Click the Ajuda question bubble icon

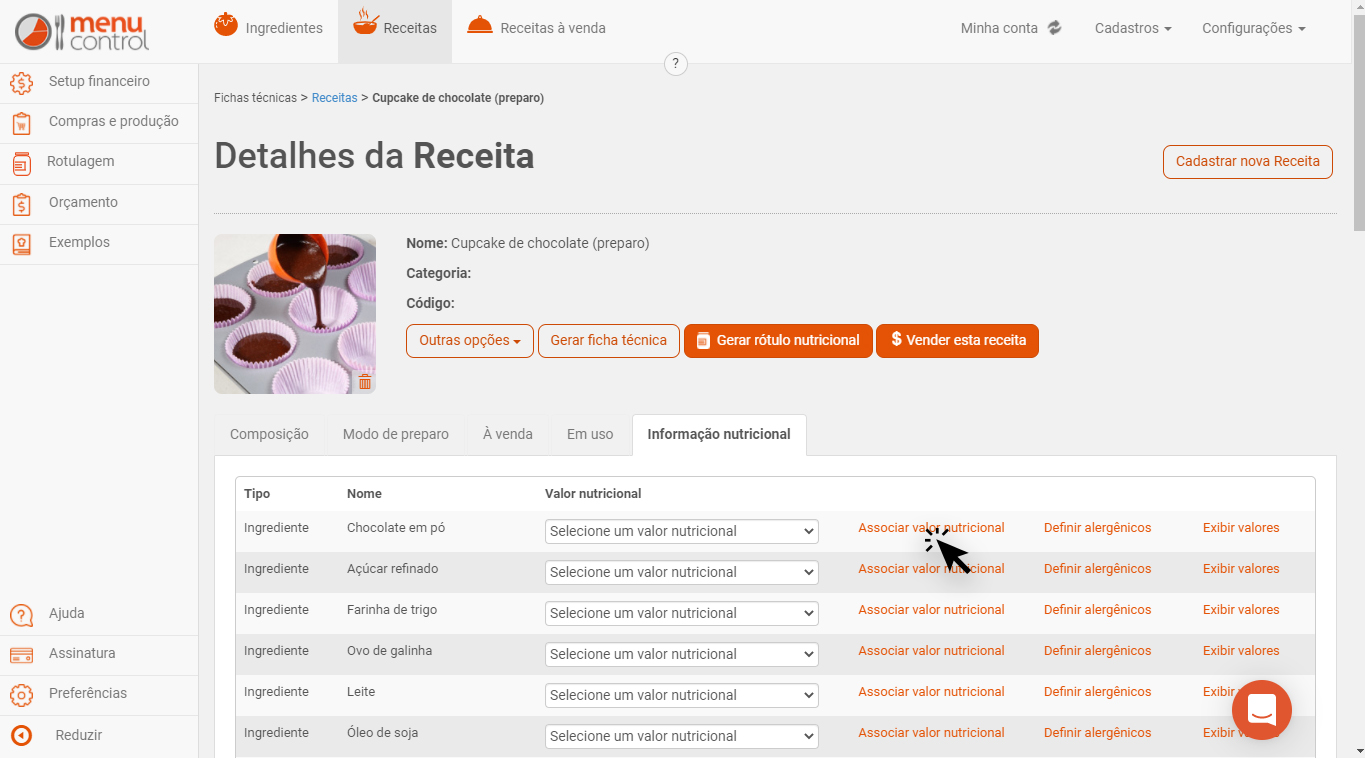coord(21,615)
